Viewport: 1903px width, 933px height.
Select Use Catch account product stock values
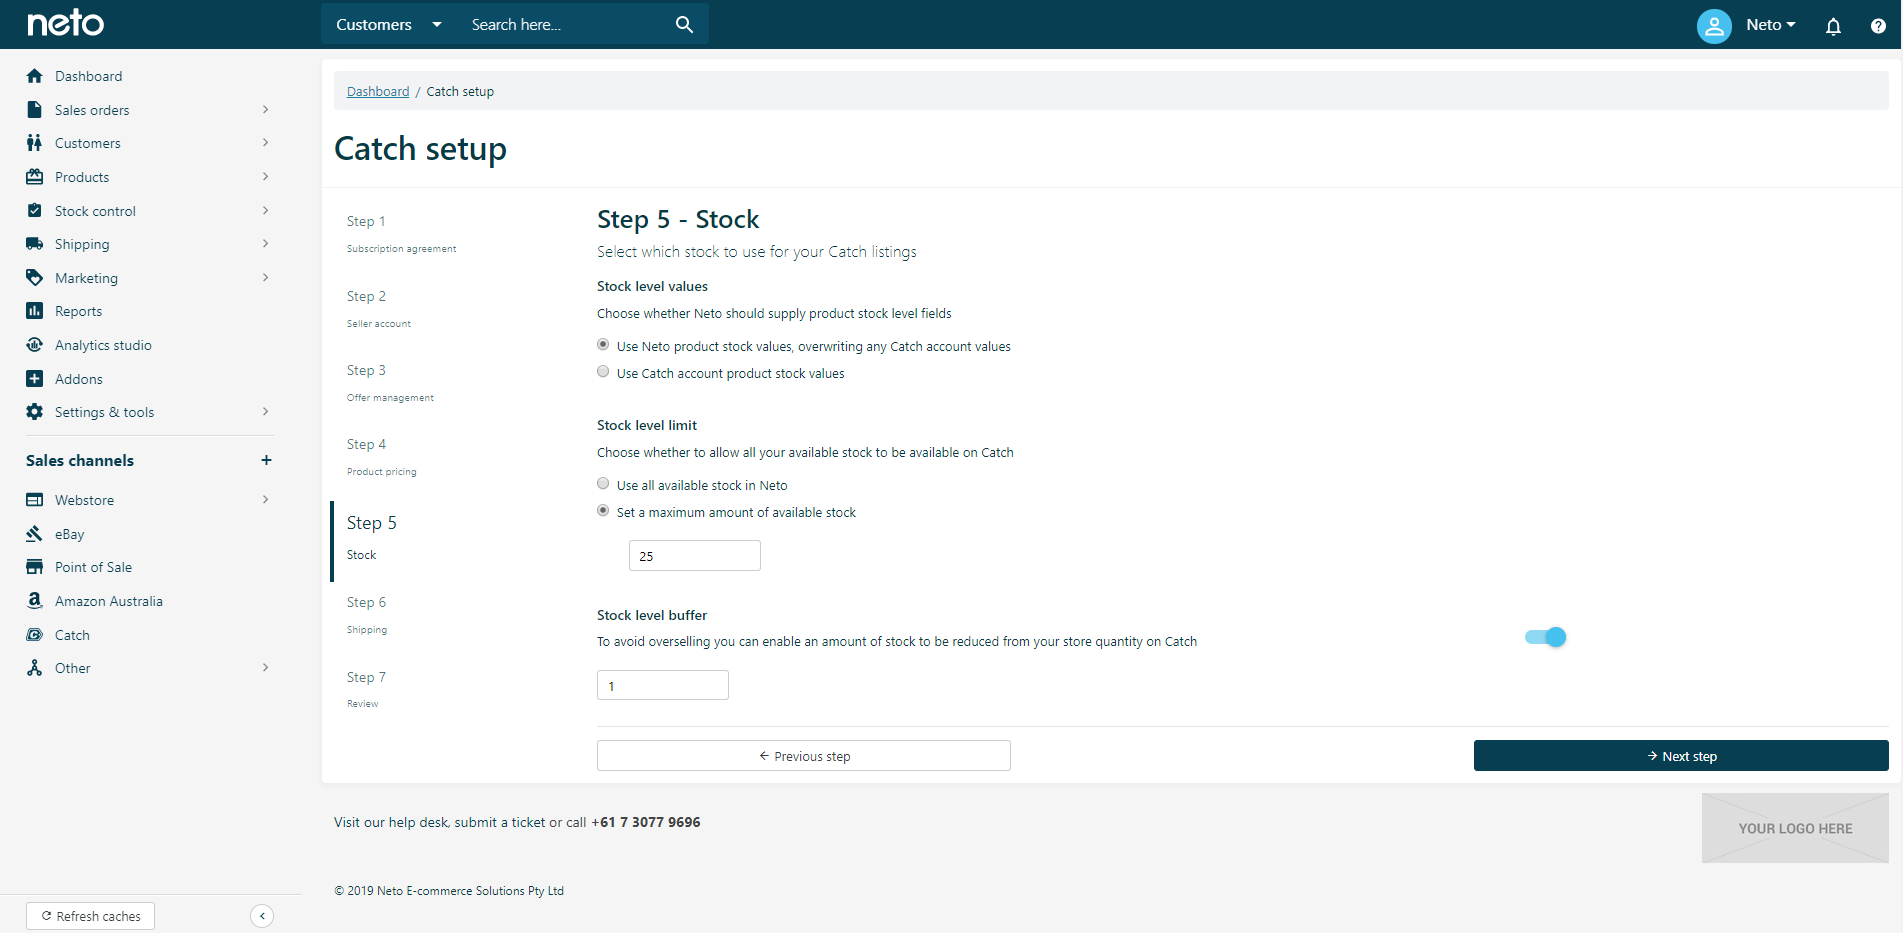(603, 372)
